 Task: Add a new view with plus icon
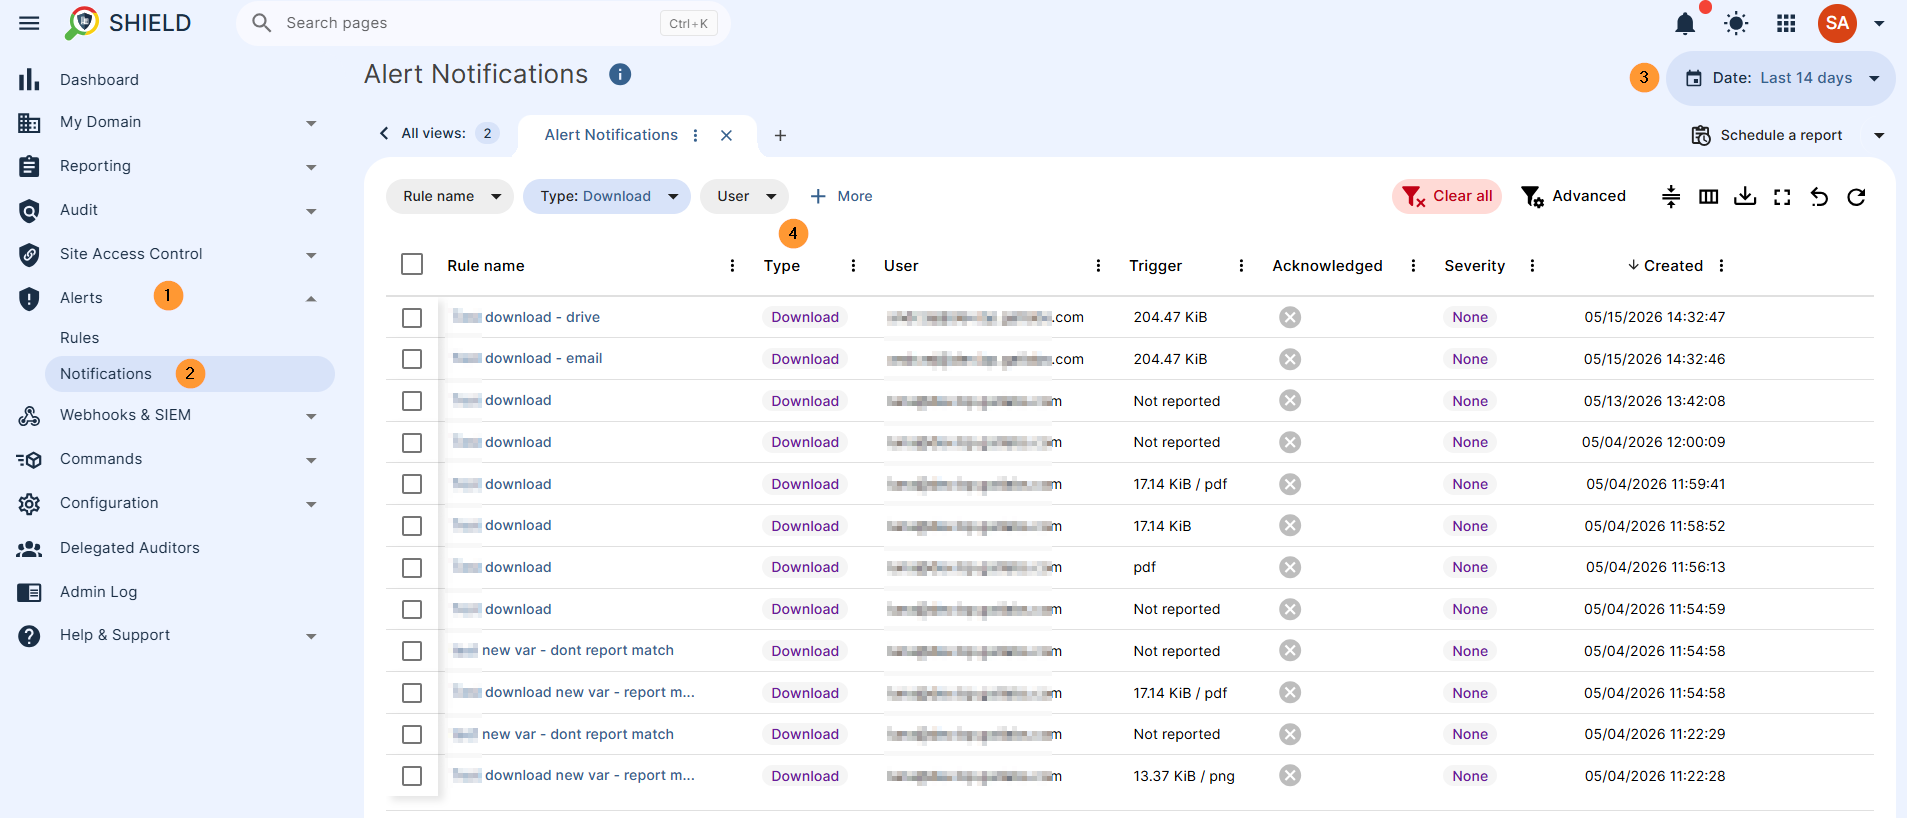(780, 135)
